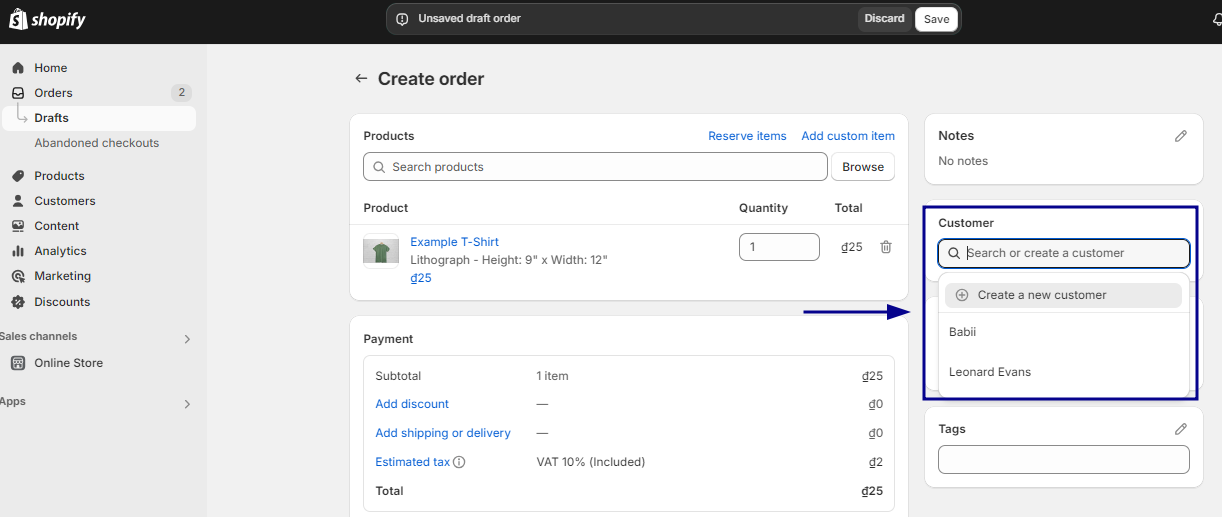This screenshot has height=517, width=1222.
Task: Select Drafts under Orders
Action: point(100,118)
